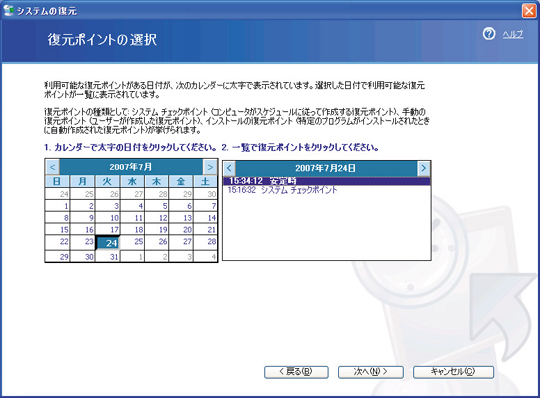Select July 1 in the calendar
Screen dimensions: 540x398
(58, 206)
